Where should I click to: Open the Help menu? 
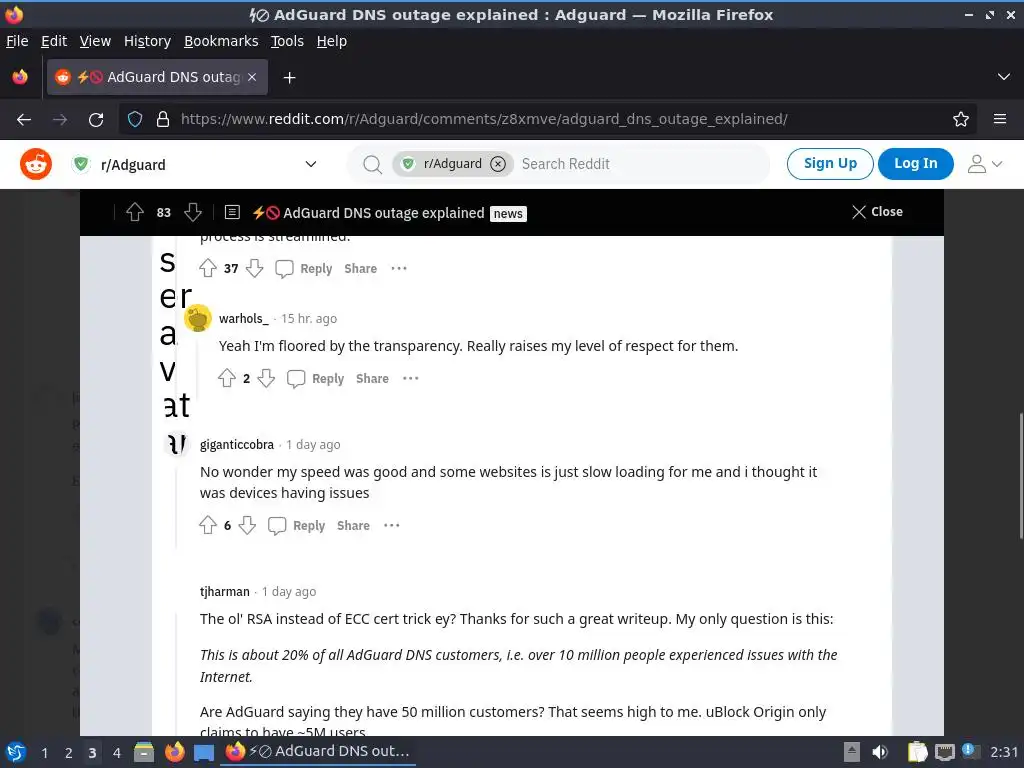(x=332, y=41)
